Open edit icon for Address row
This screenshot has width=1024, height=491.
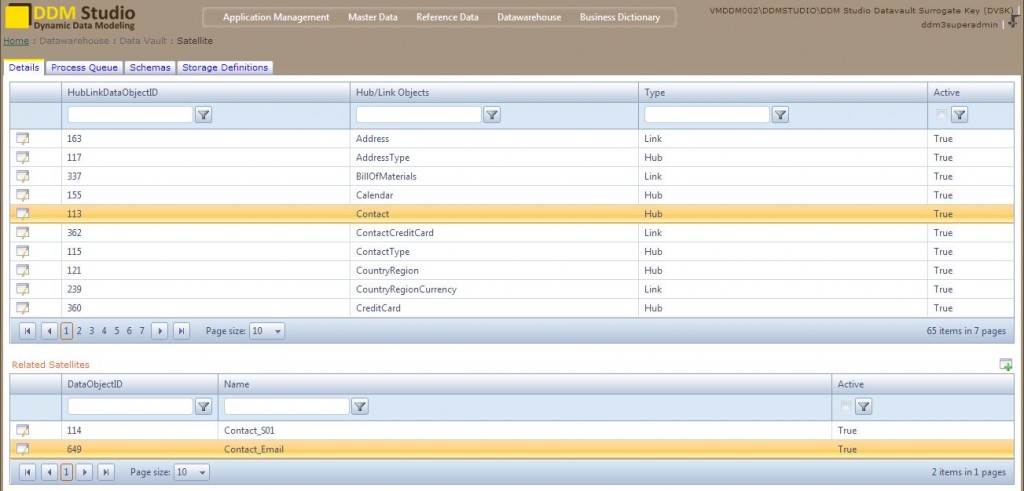coord(23,138)
